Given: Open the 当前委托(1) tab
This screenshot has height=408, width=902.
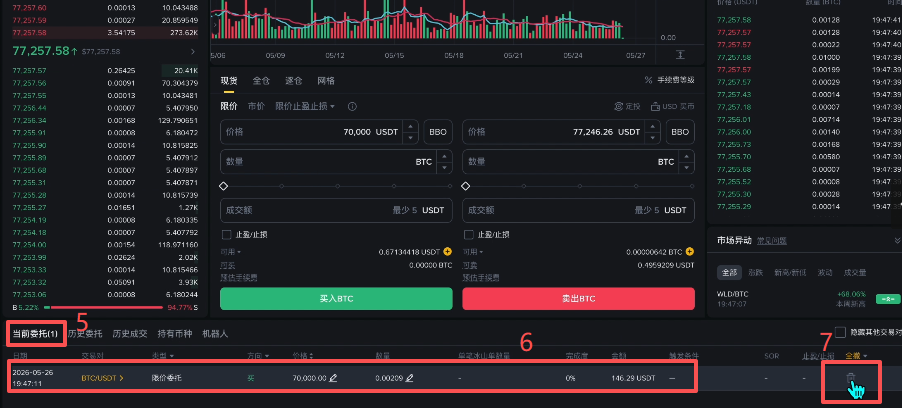Looking at the screenshot, I should tap(35, 334).
